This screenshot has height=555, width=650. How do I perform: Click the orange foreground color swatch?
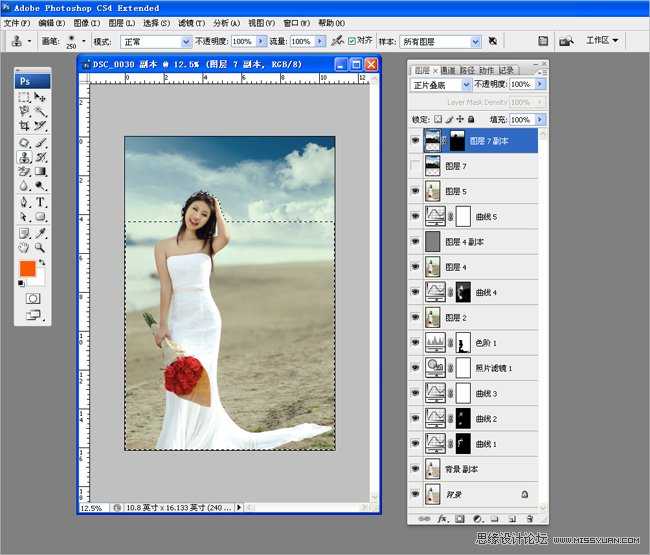[28, 269]
